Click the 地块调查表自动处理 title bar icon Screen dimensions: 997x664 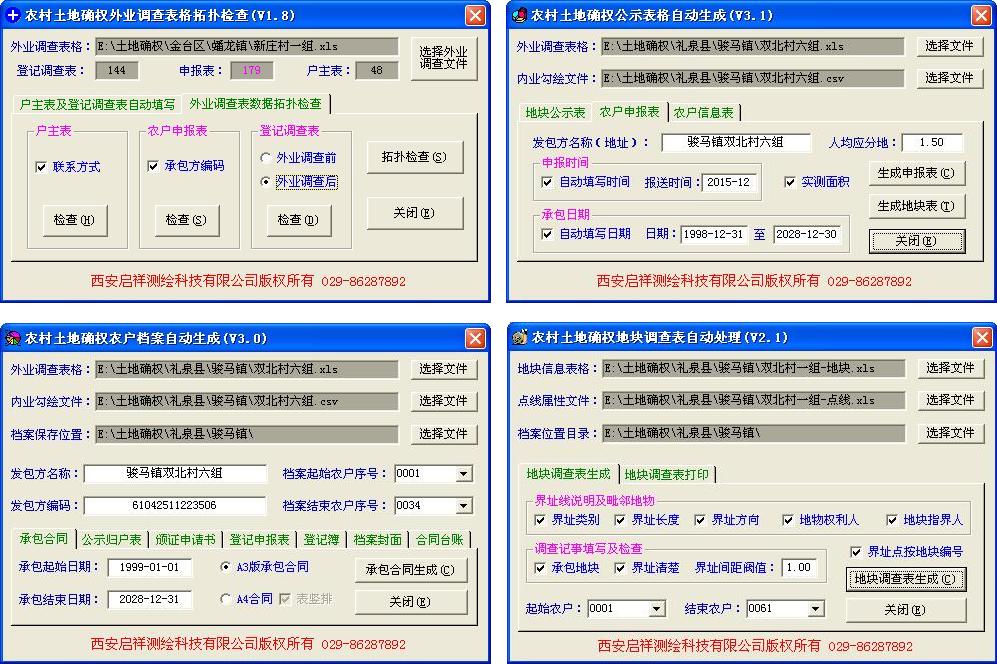(521, 337)
